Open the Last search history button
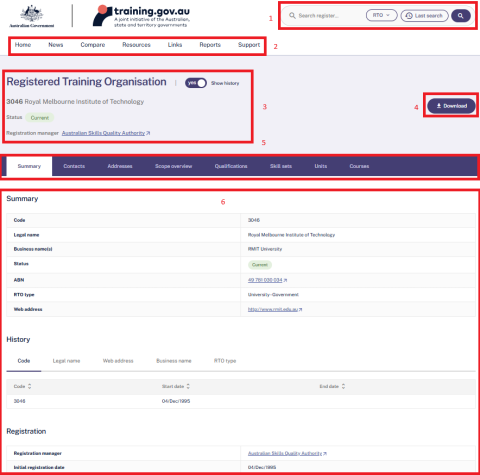This screenshot has width=480, height=475. [424, 16]
